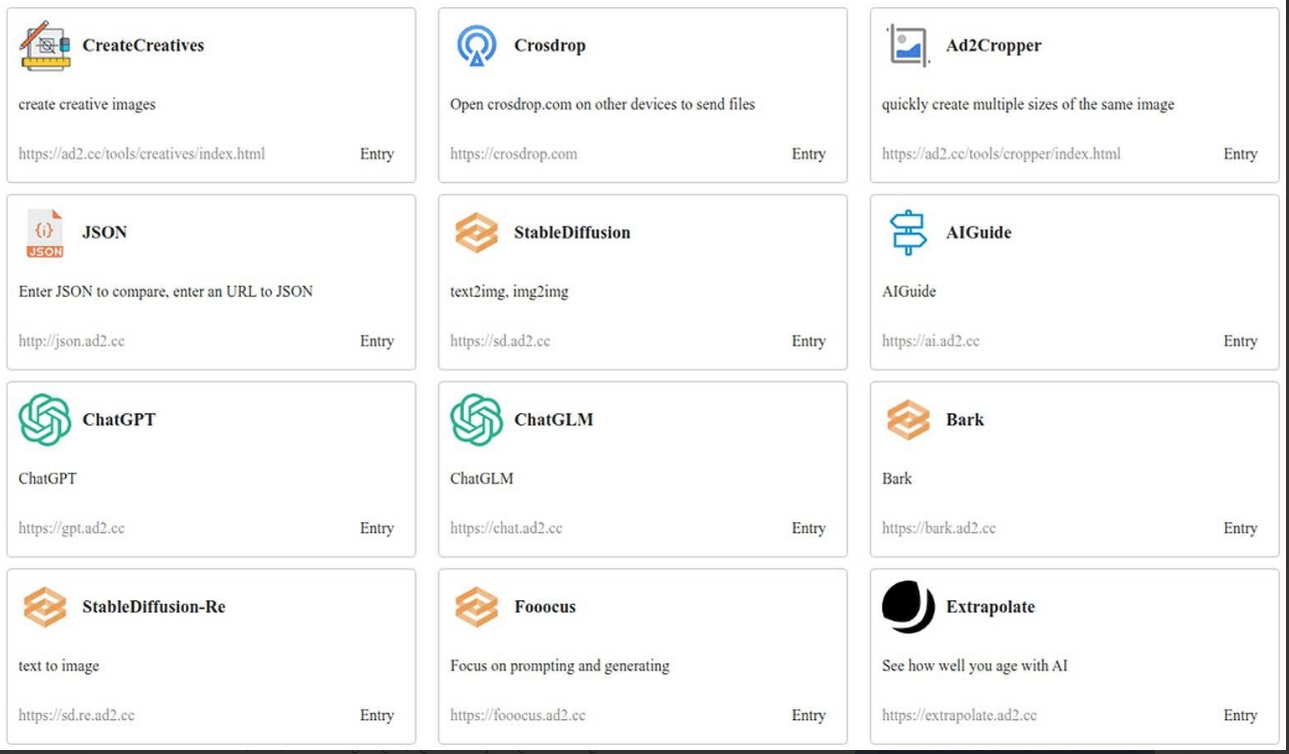Click the ChatGPT green knot icon
Viewport: 1289px width, 754px height.
pyautogui.click(x=45, y=420)
